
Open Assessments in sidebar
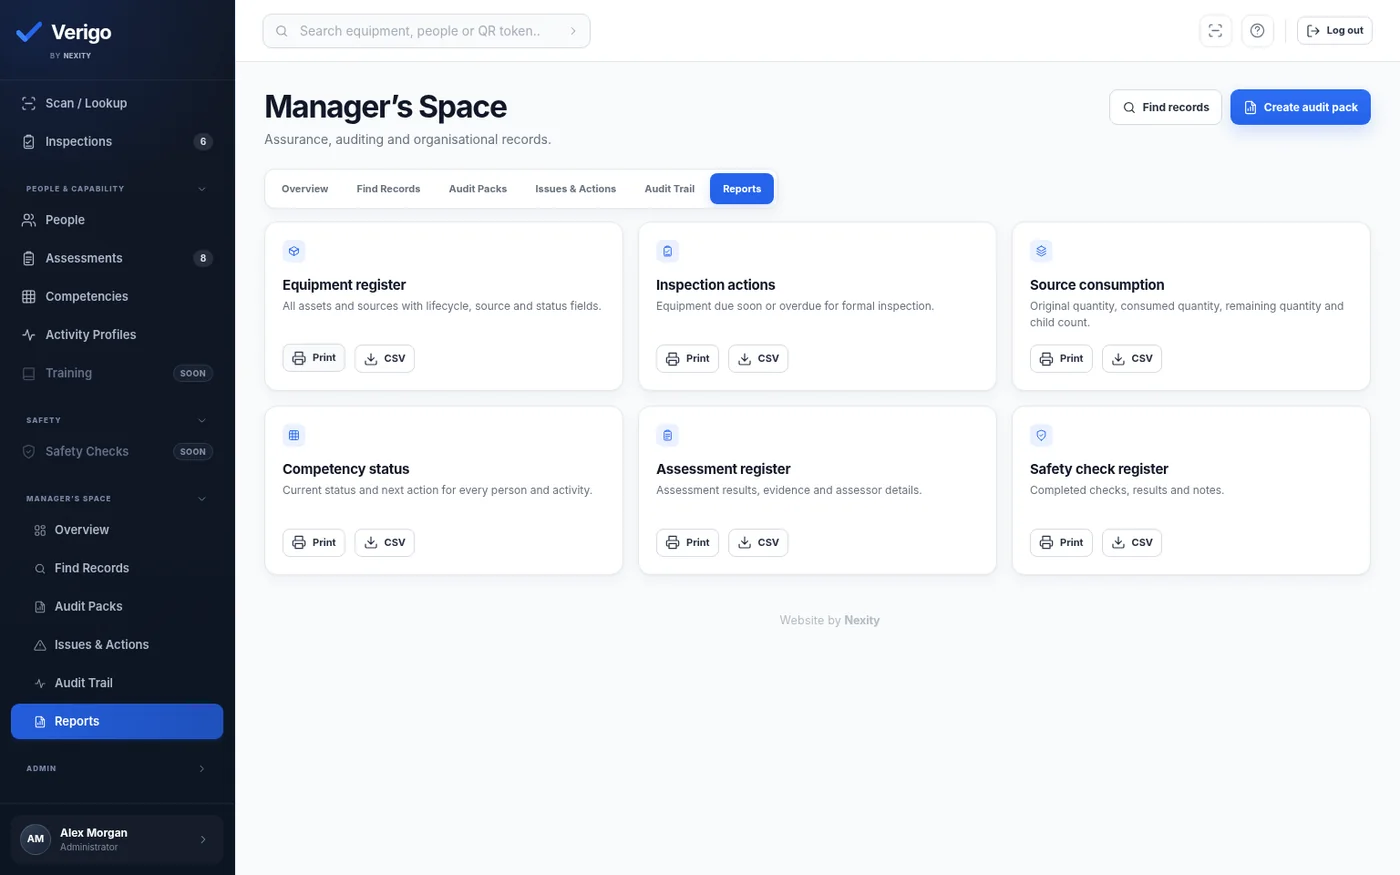pos(117,258)
